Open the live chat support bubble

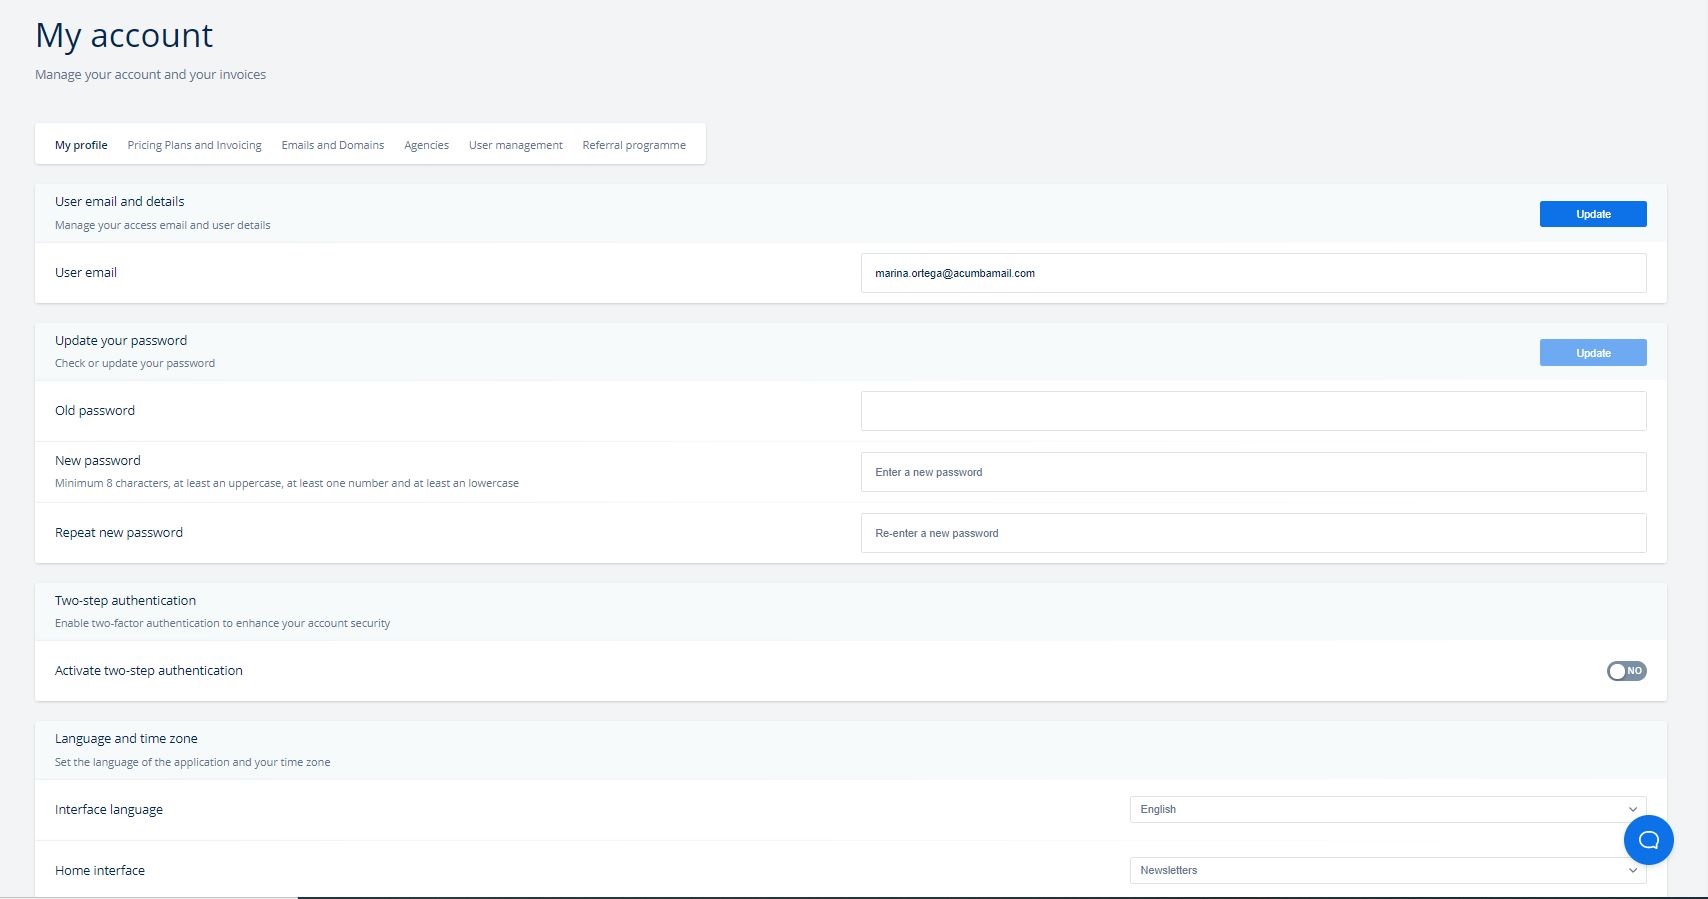click(1648, 840)
